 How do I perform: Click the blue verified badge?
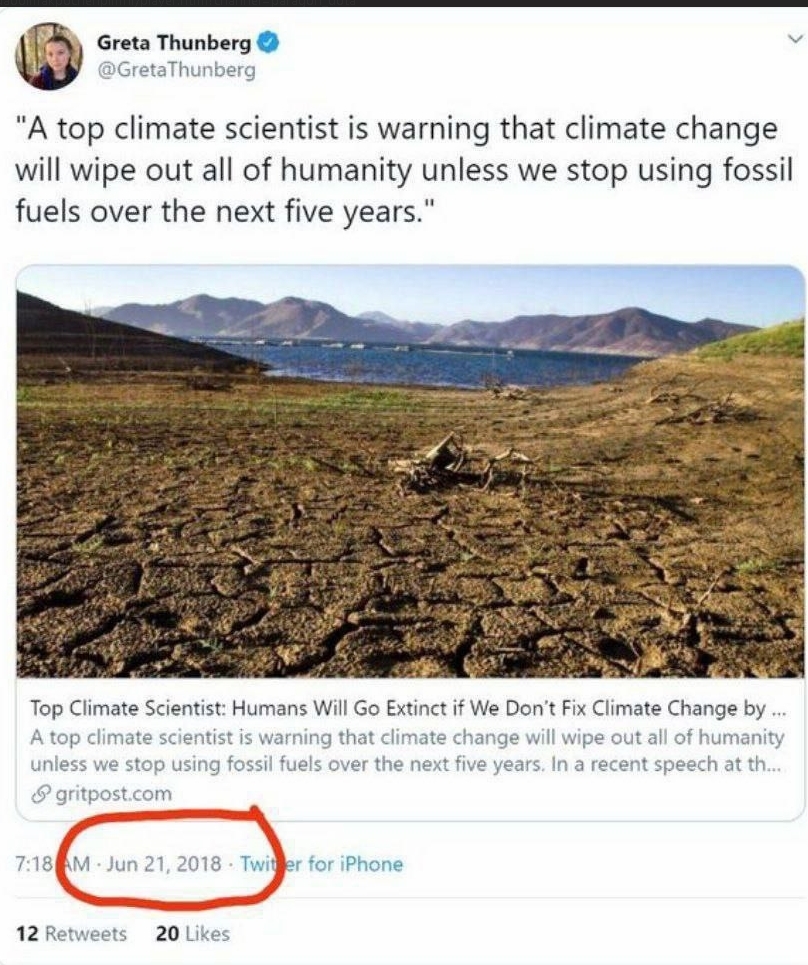[x=268, y=42]
